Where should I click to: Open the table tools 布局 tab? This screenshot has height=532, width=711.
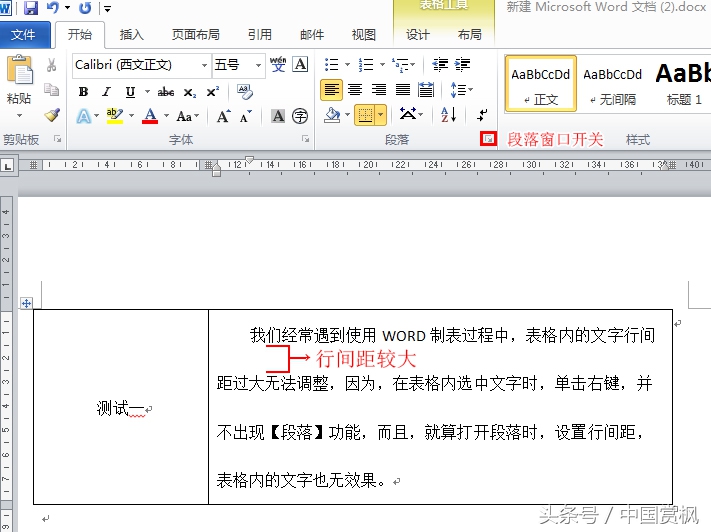click(469, 34)
